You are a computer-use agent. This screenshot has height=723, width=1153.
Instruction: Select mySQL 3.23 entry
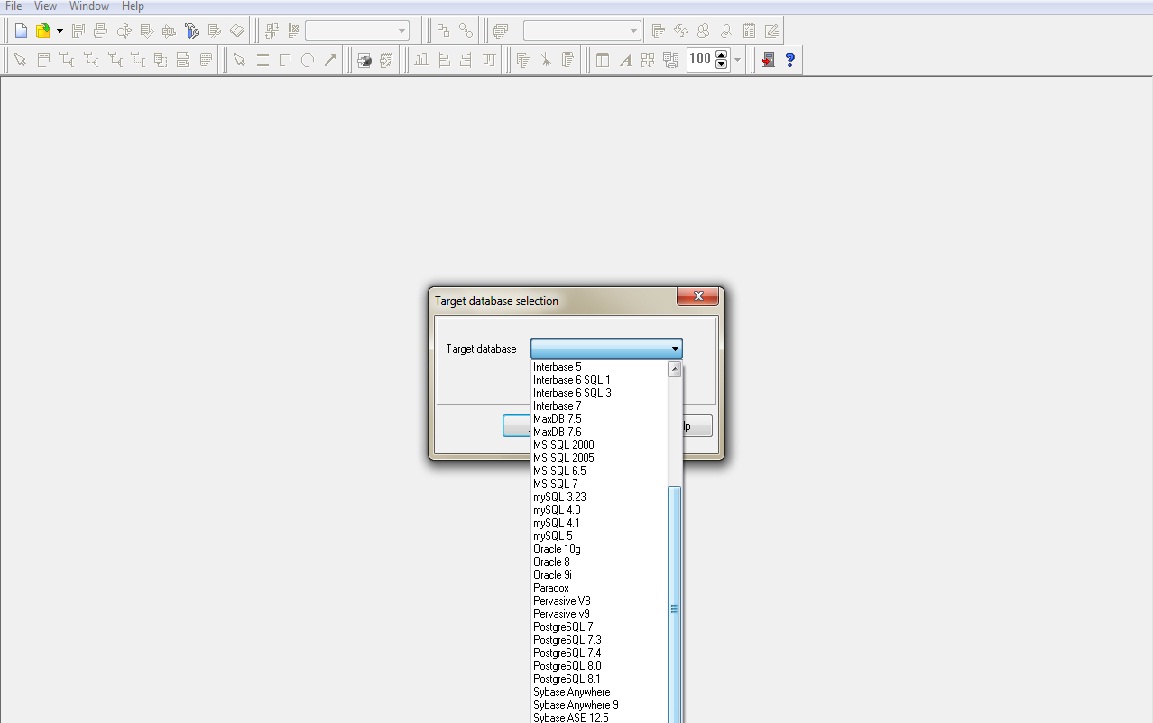pos(599,497)
